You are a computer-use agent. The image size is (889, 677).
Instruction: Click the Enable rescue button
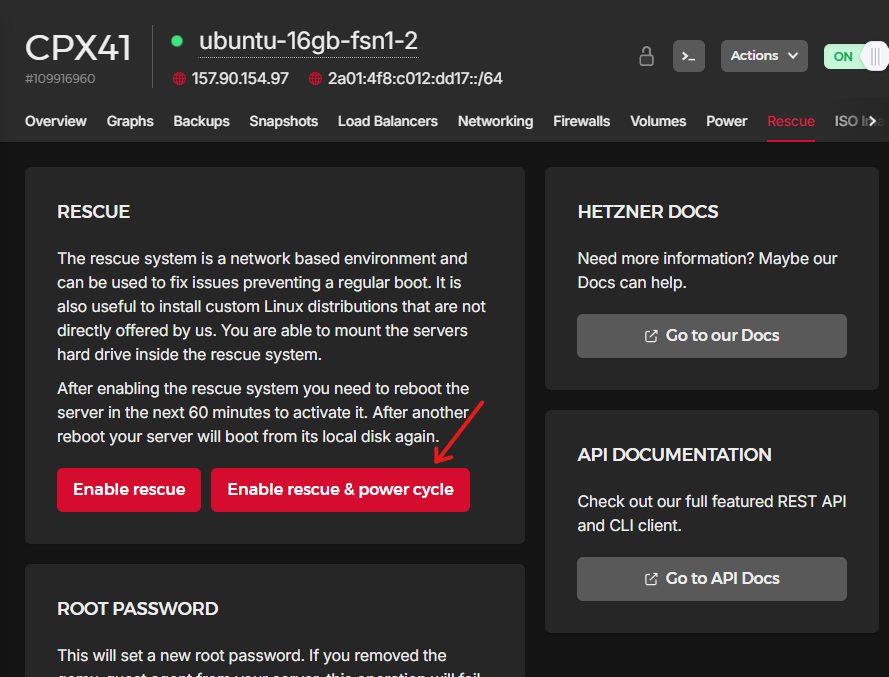129,490
